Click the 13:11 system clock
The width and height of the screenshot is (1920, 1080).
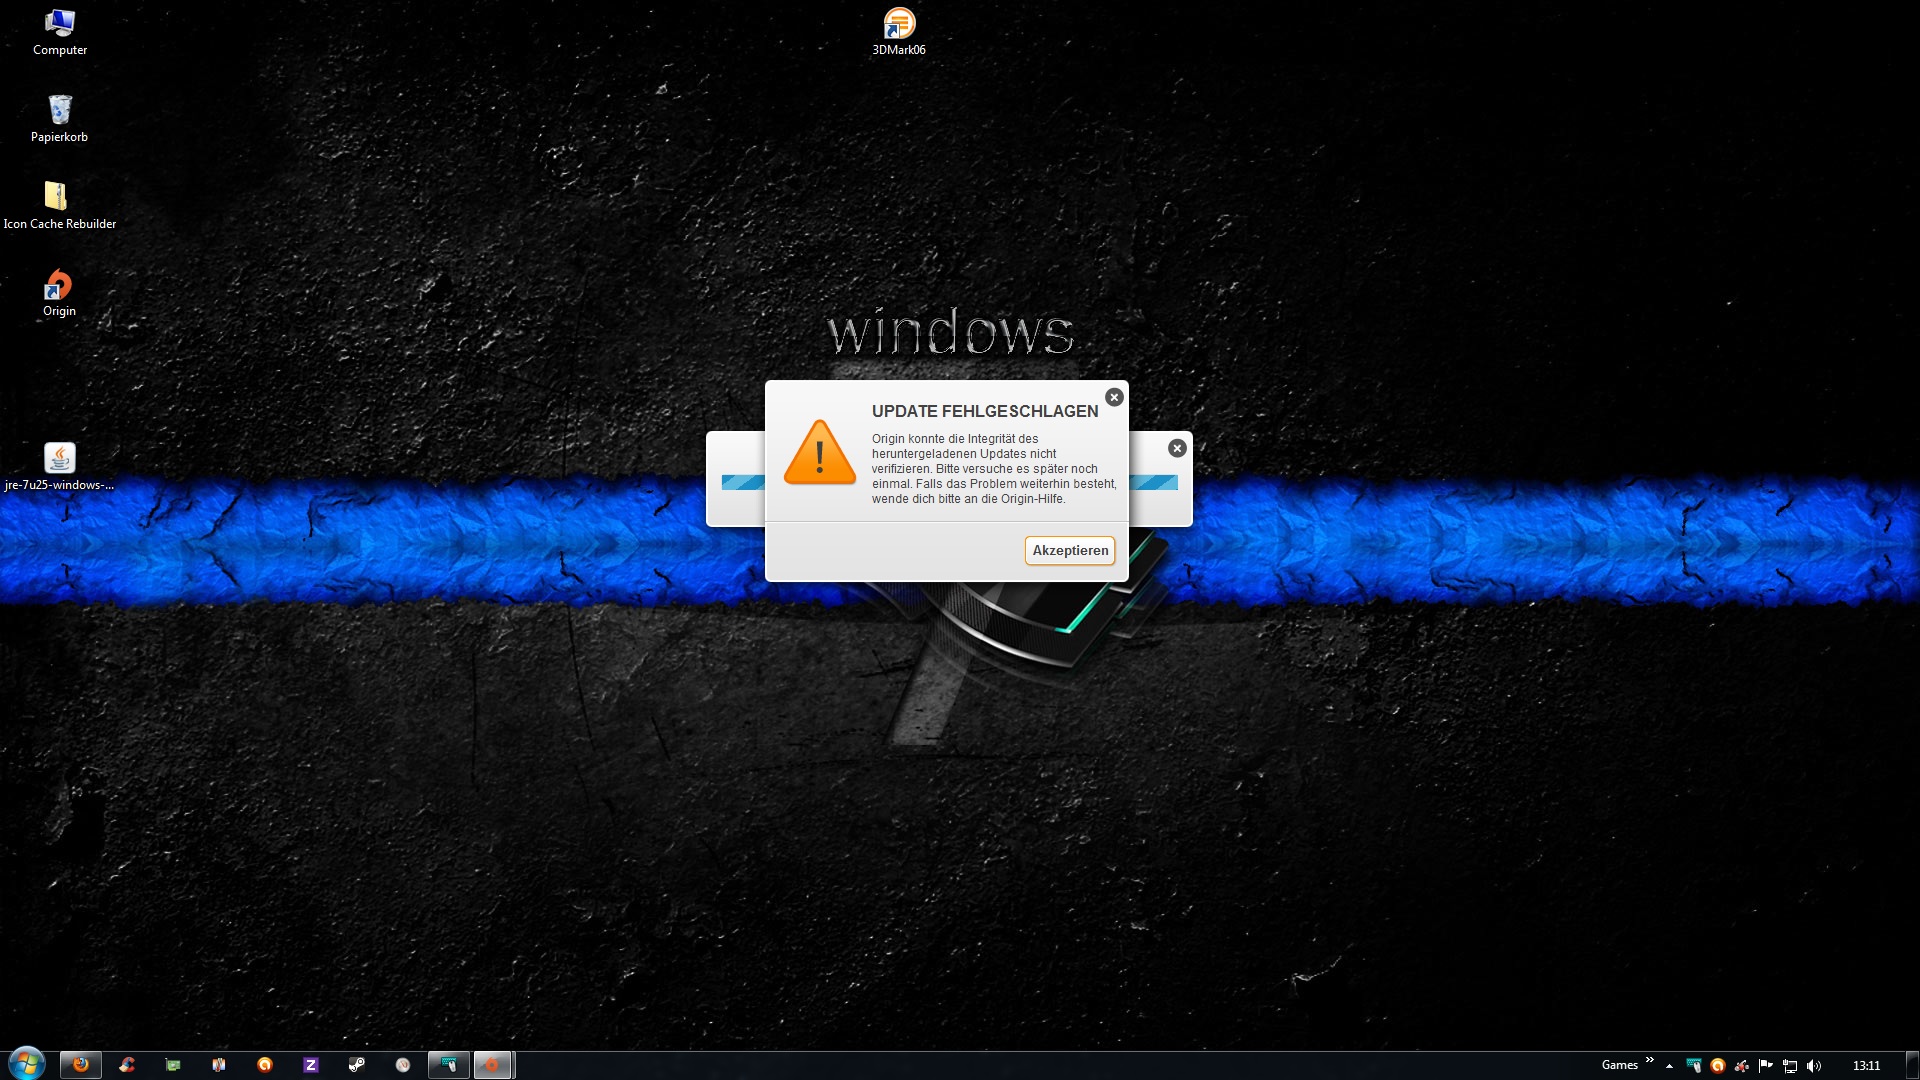pos(1866,1066)
